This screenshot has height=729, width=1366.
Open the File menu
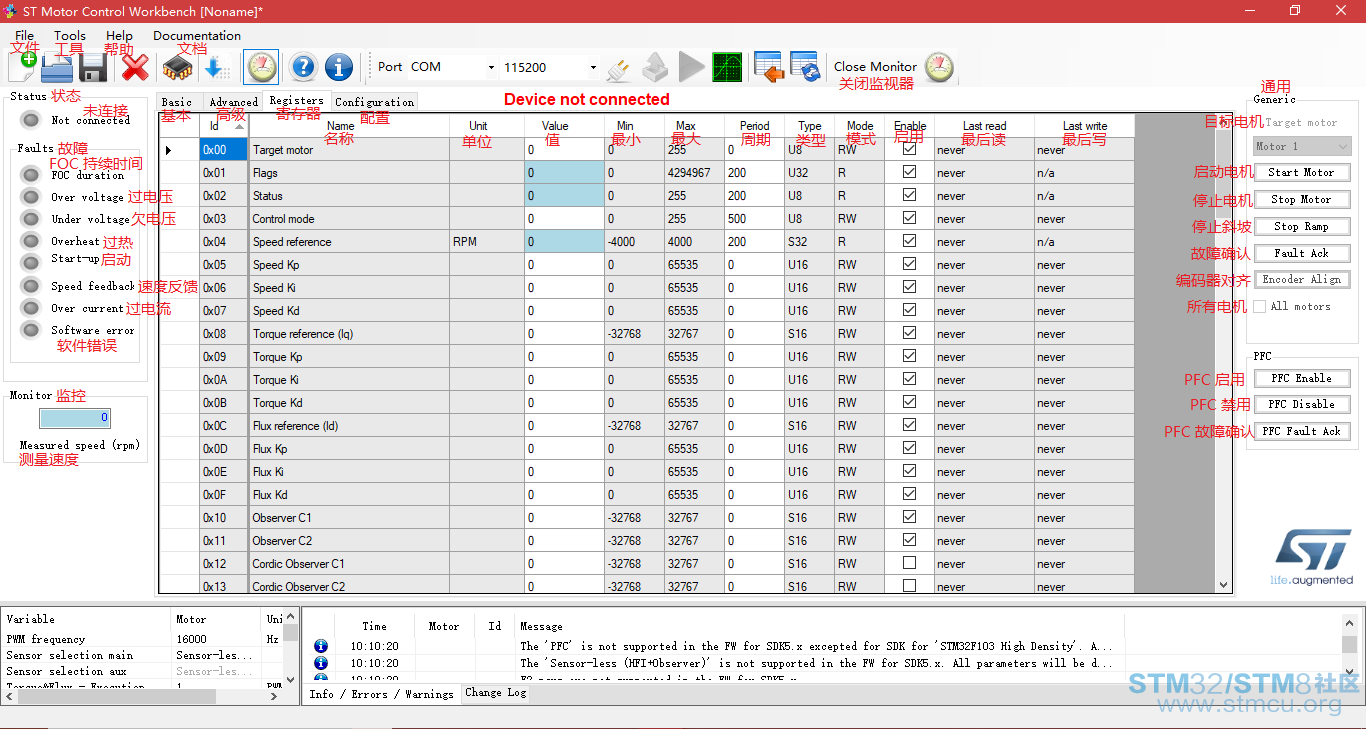point(24,36)
